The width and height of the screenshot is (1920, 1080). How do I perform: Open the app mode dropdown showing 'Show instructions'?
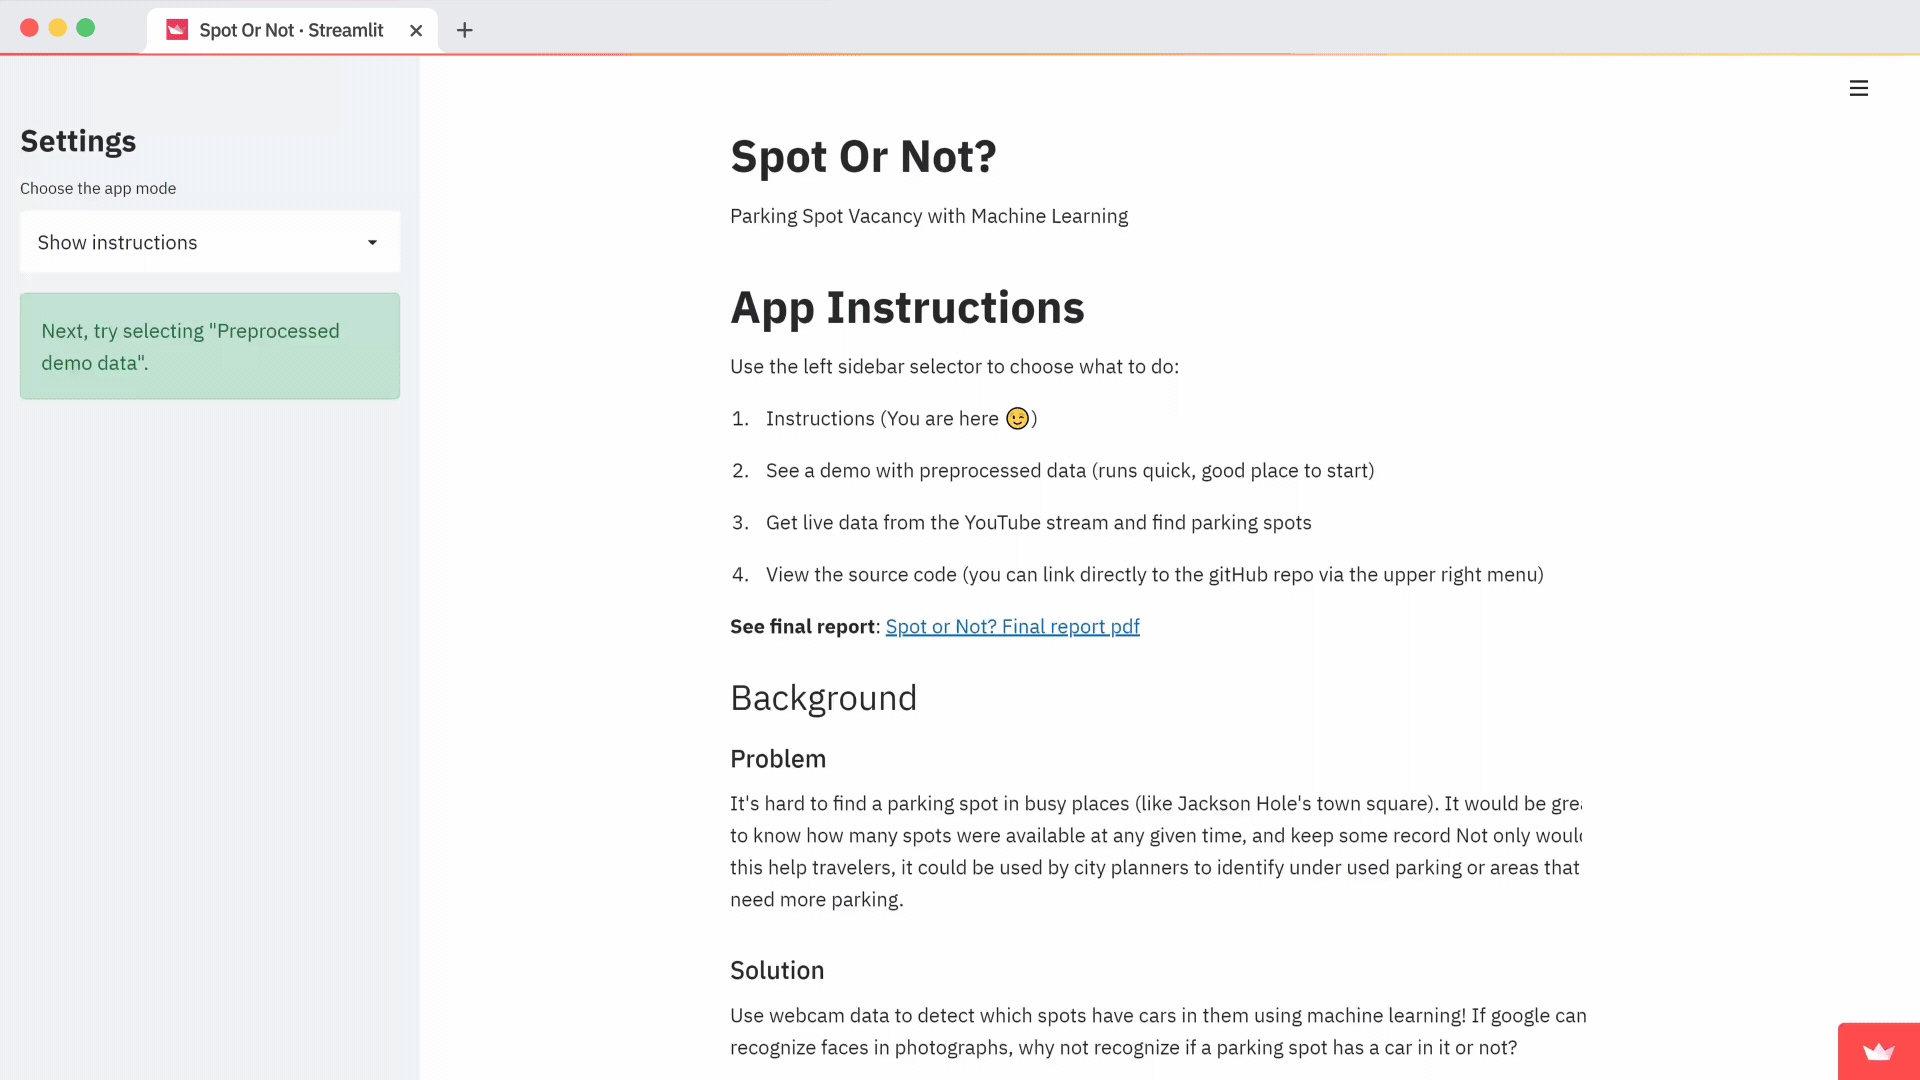(x=209, y=242)
